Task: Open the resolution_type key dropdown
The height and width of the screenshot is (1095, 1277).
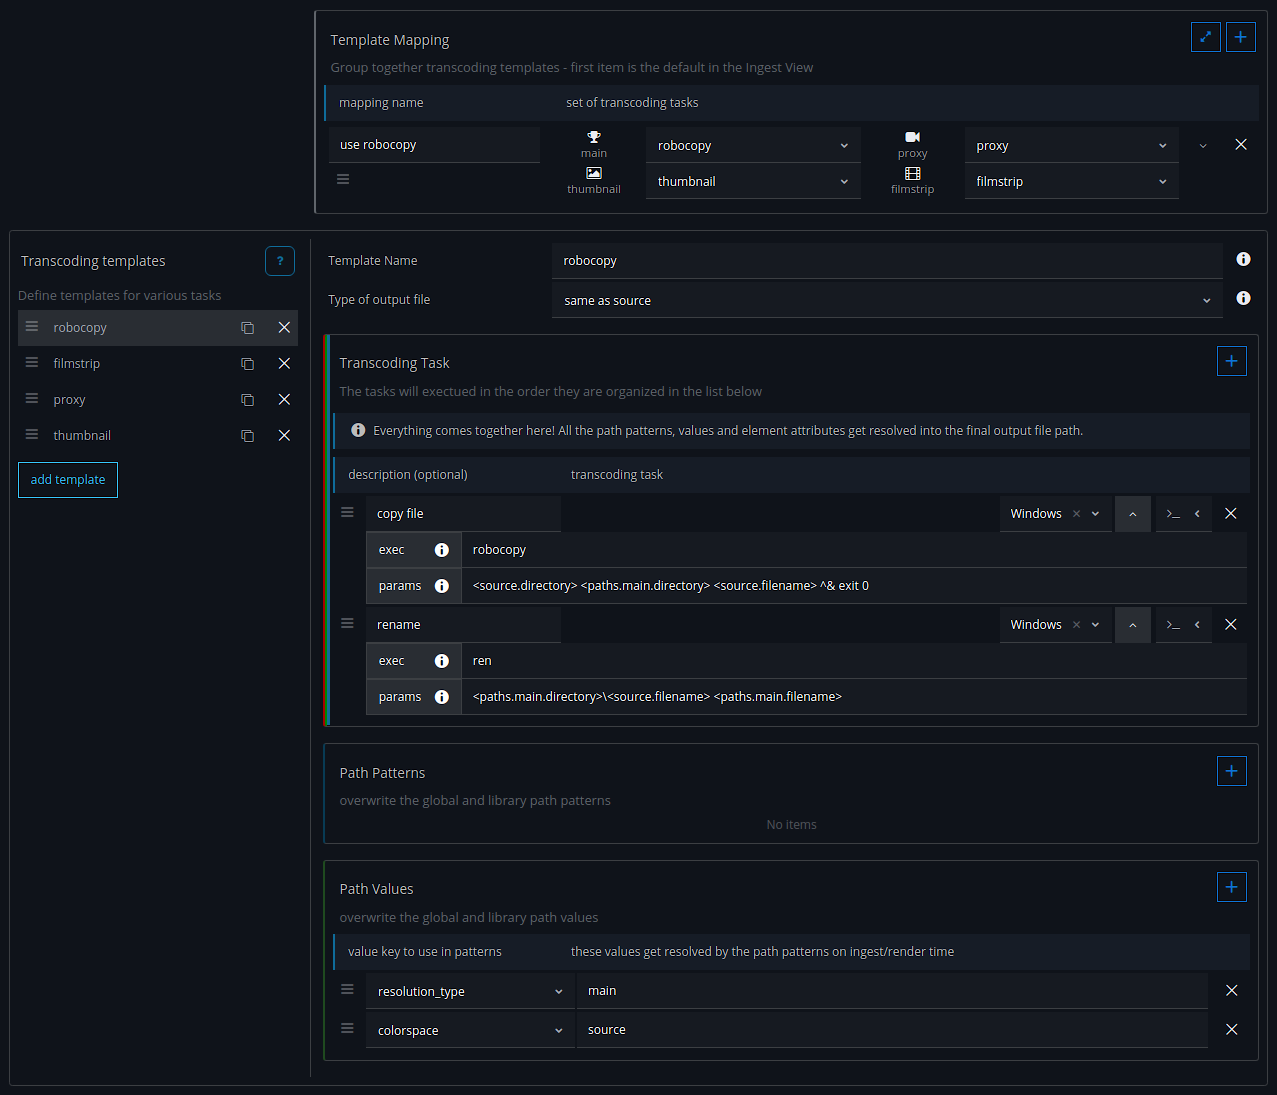Action: (469, 992)
